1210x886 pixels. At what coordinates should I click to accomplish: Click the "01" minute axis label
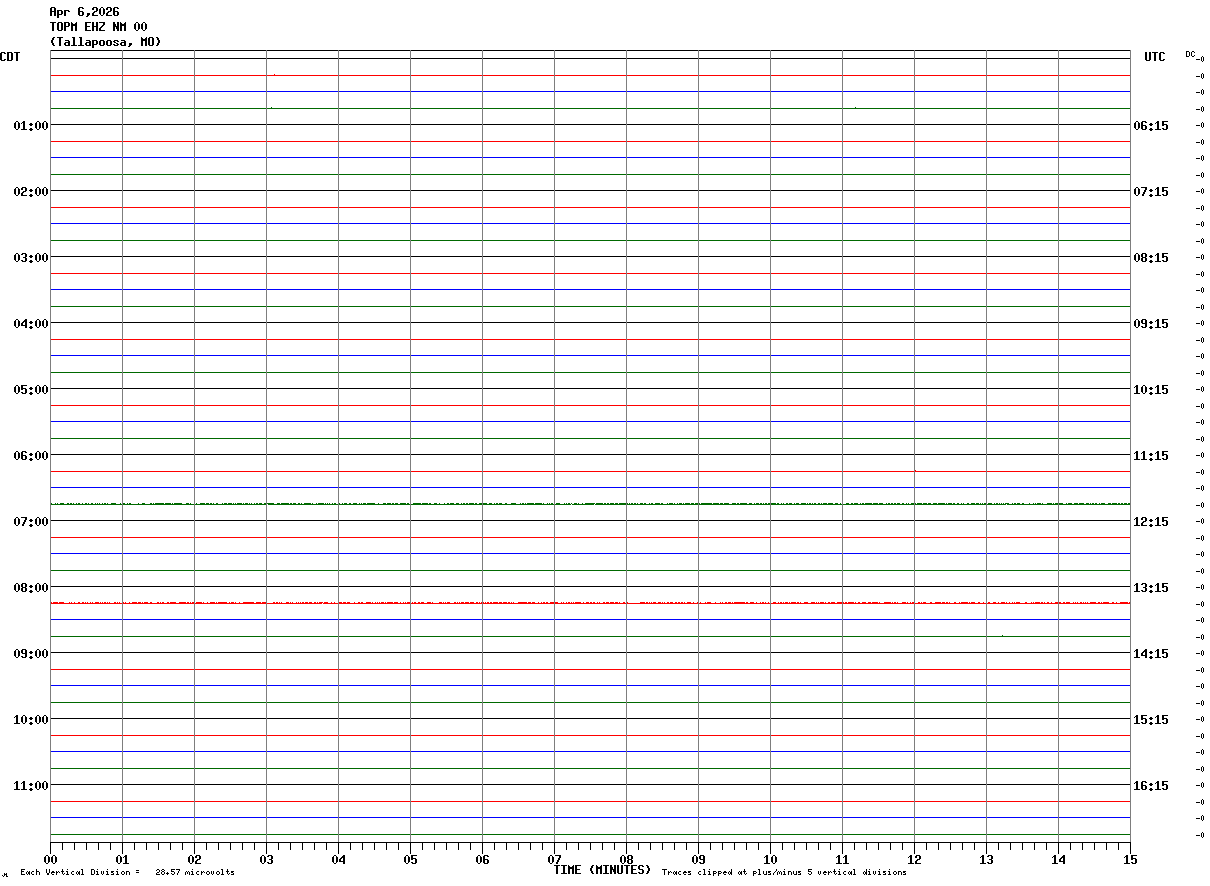click(x=123, y=859)
